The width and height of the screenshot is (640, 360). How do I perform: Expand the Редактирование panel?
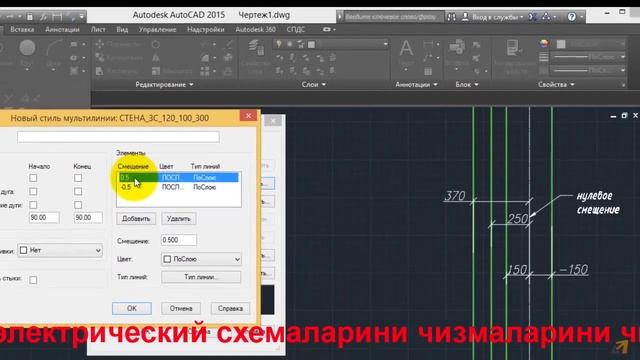[x=164, y=84]
